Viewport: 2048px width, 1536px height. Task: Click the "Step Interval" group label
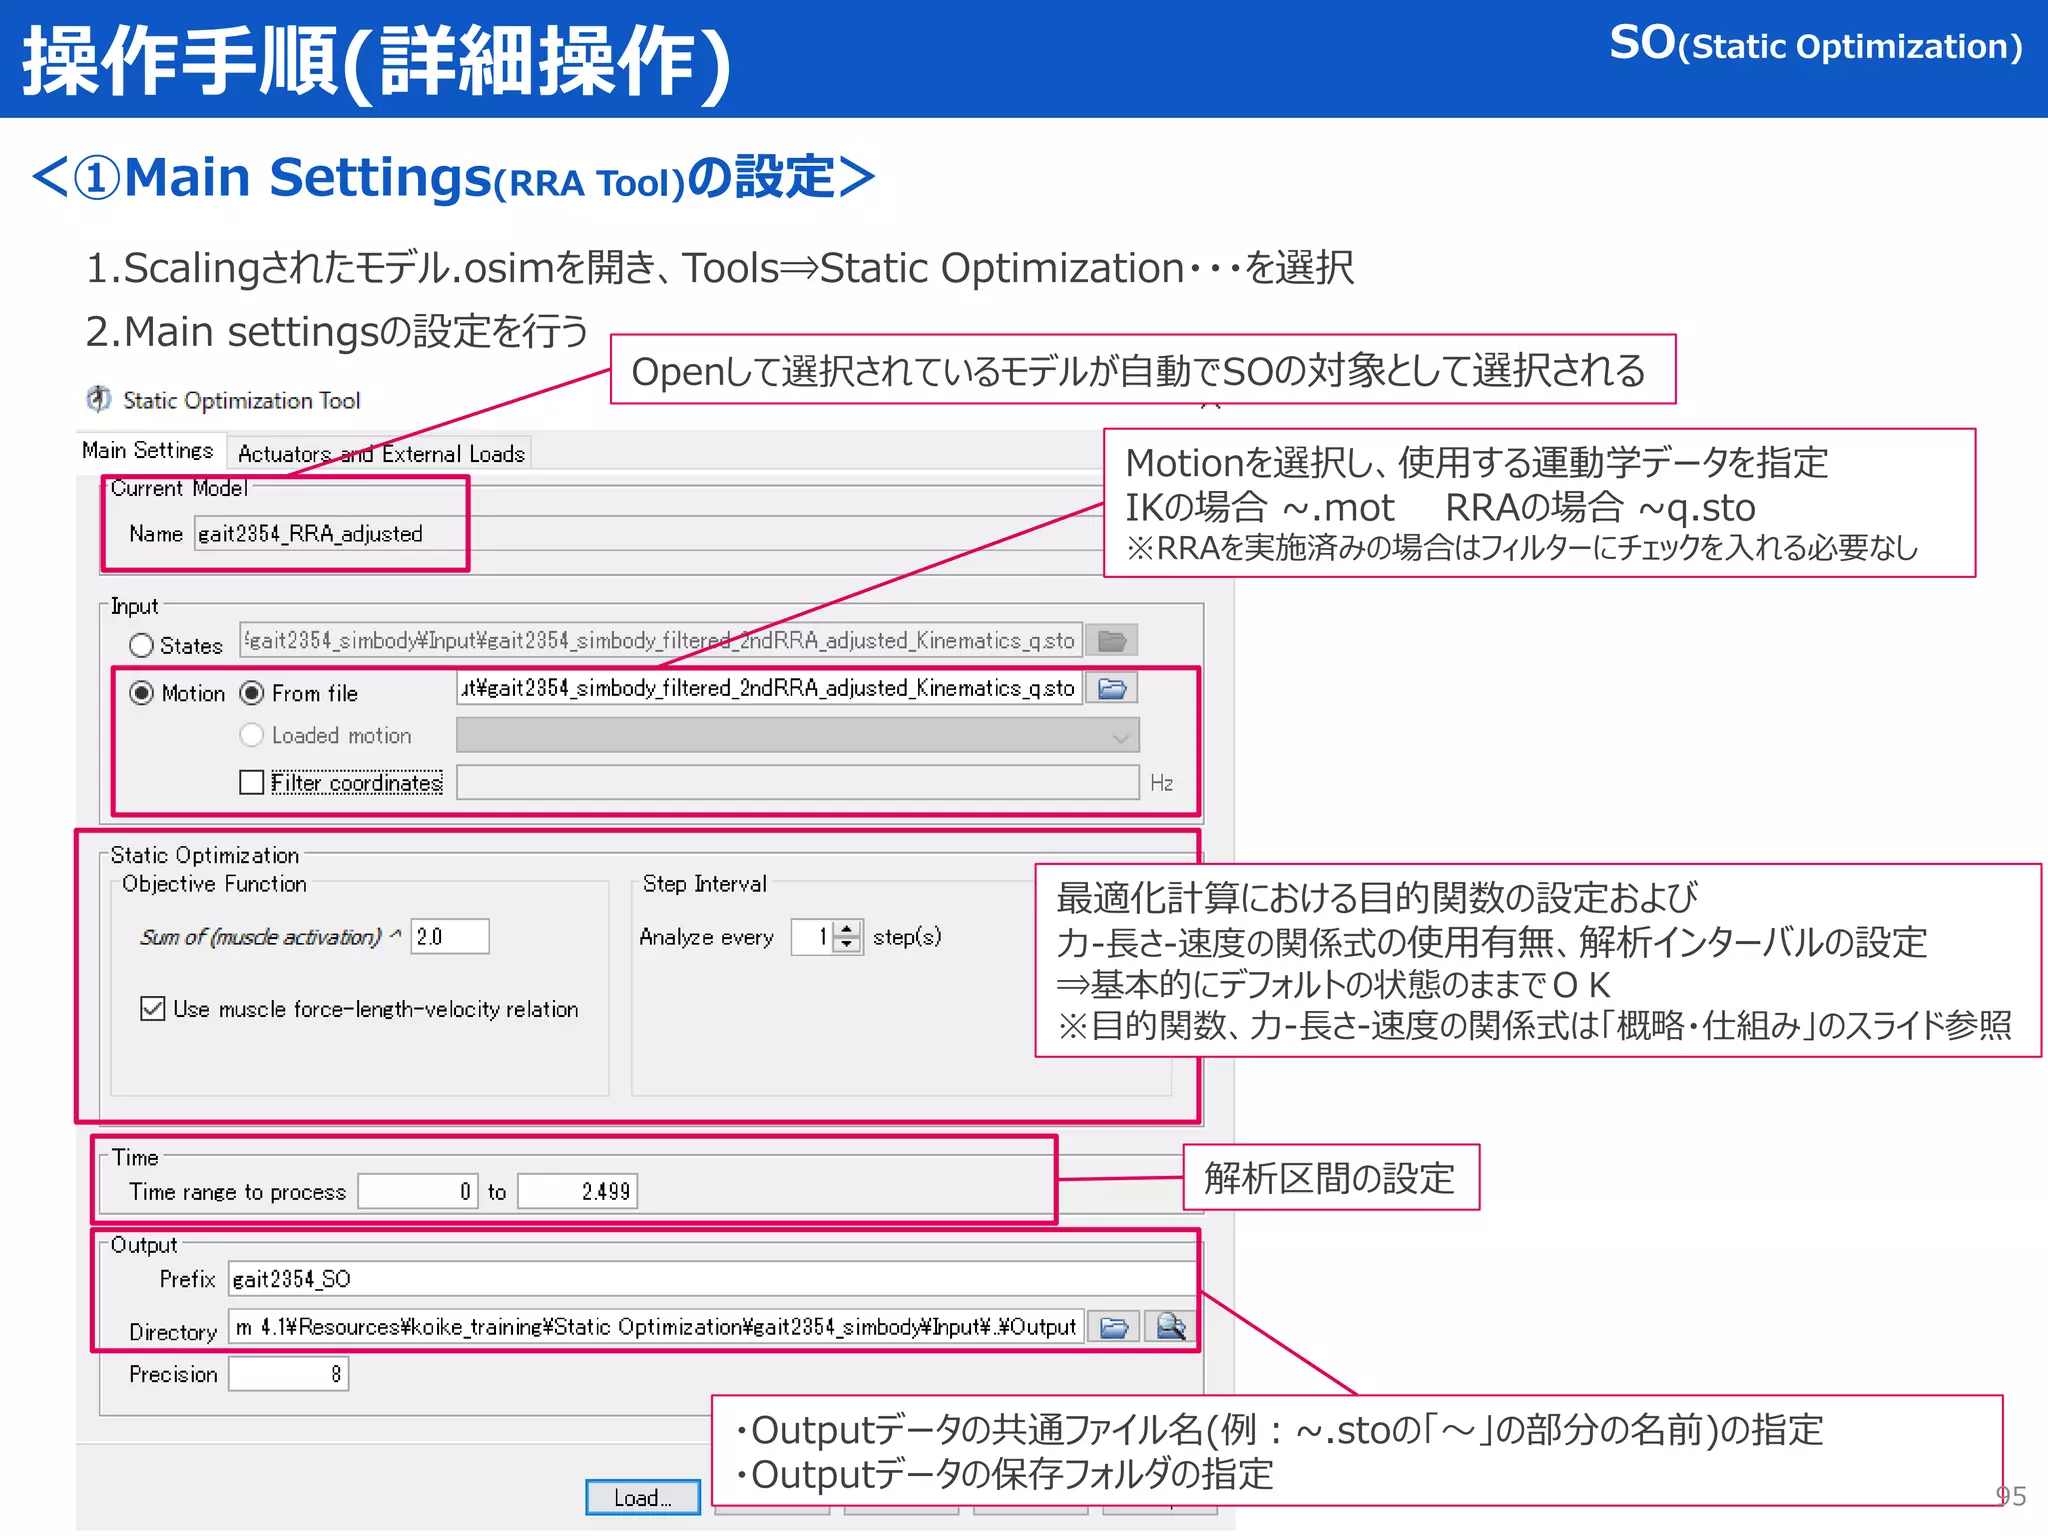pos(705,884)
